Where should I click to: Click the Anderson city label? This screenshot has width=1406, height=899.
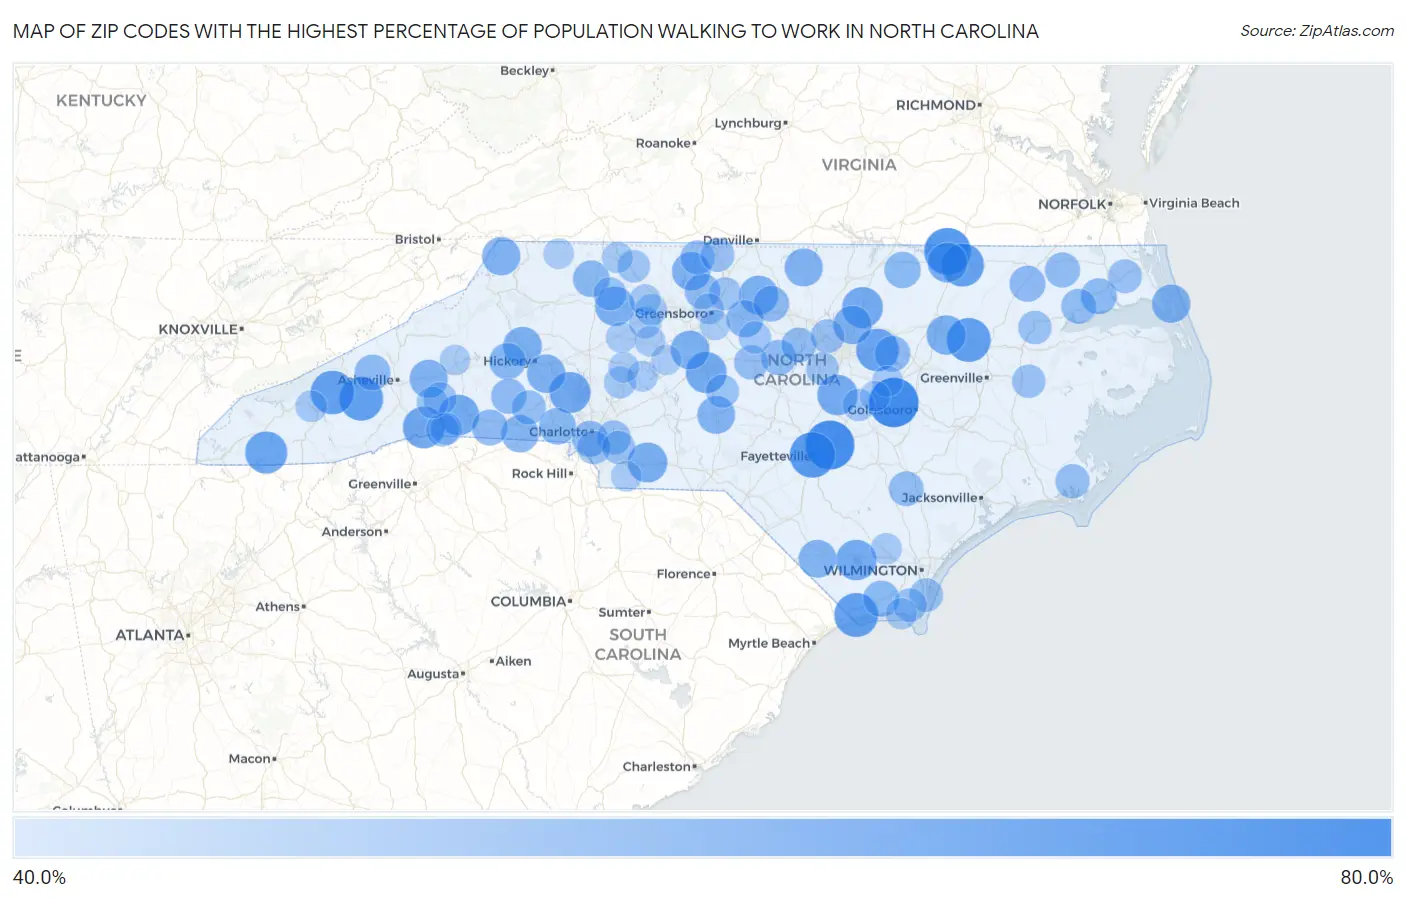[x=354, y=532]
